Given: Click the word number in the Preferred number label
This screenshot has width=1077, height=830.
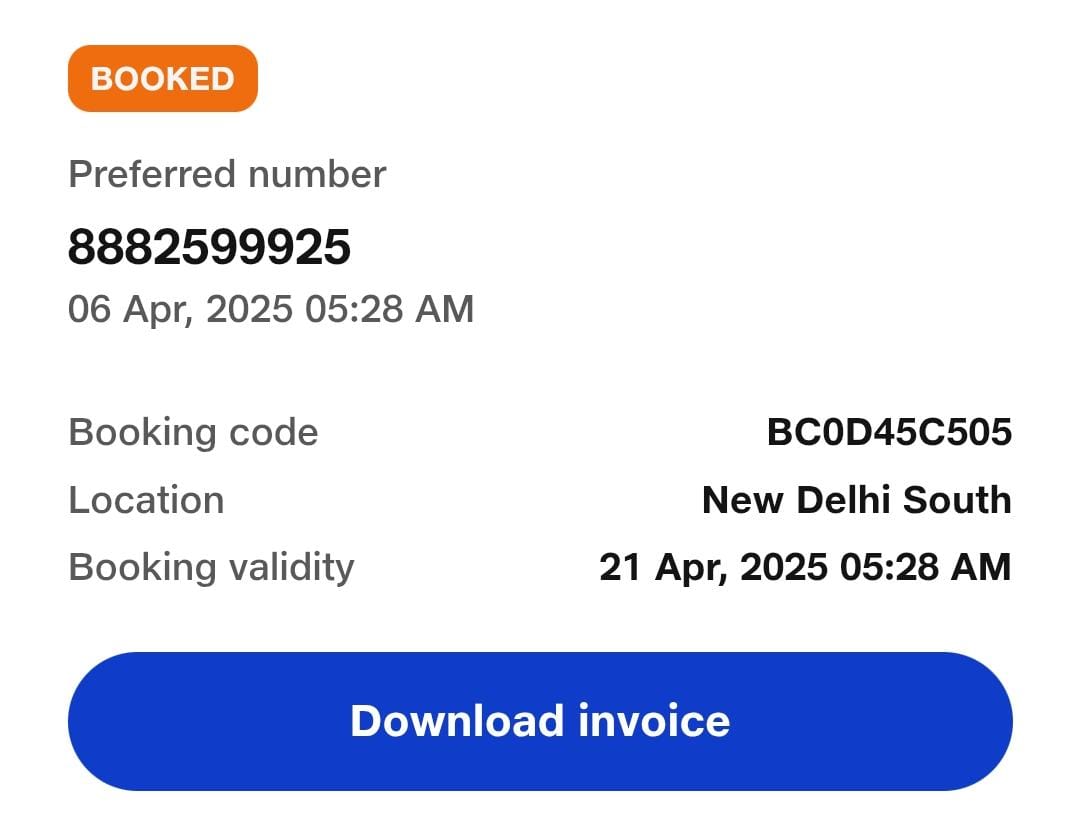Looking at the screenshot, I should click(x=317, y=175).
